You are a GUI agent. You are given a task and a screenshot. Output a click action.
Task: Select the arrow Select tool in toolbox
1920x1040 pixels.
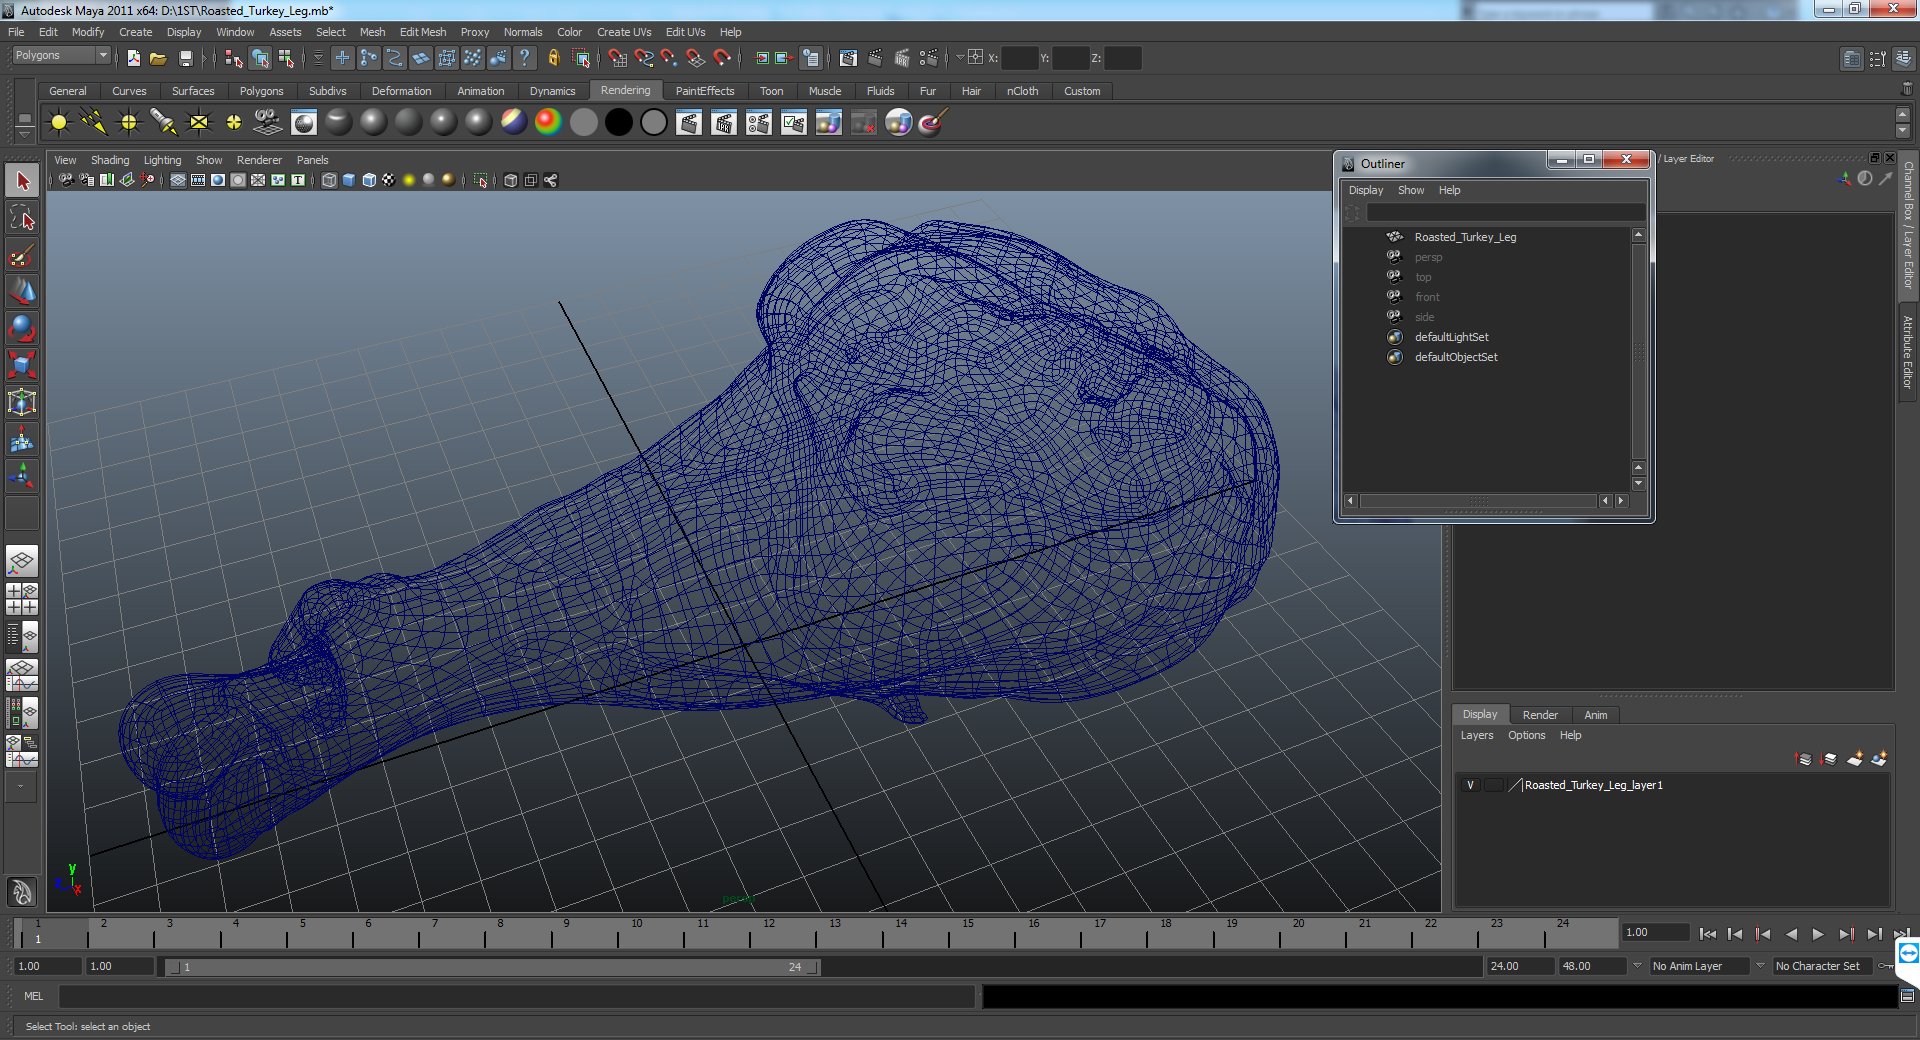pos(22,181)
